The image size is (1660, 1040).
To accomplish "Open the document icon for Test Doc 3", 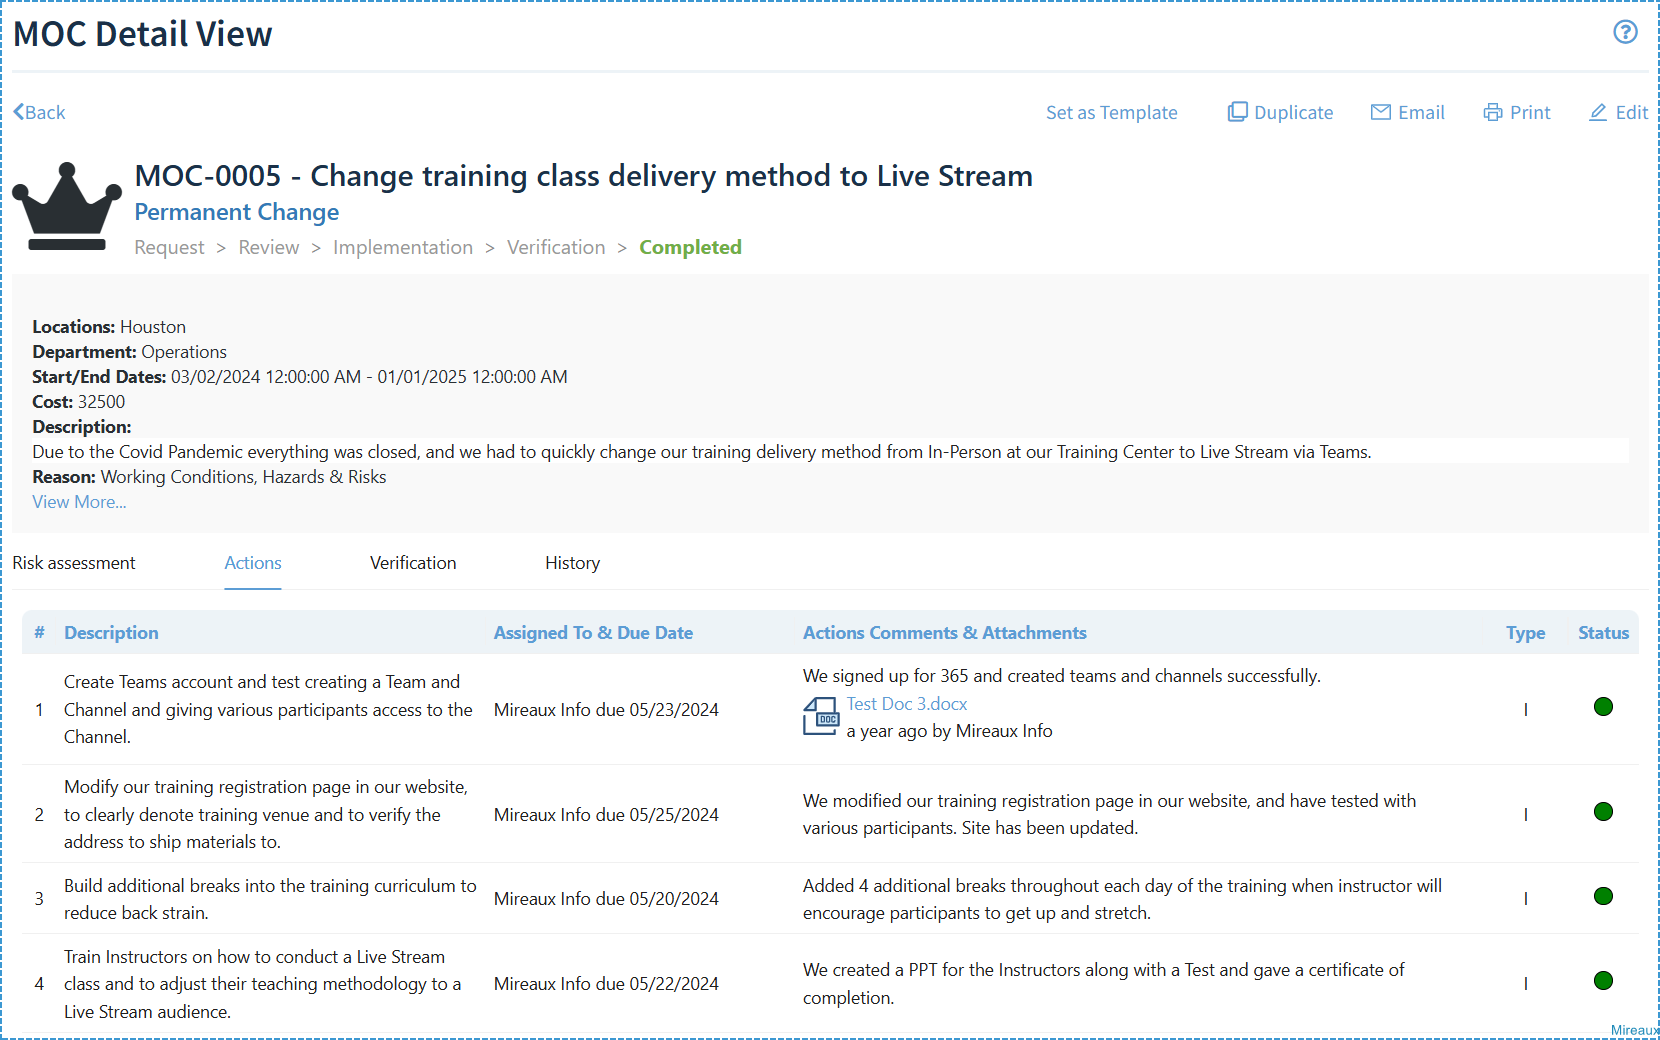I will pos(820,716).
